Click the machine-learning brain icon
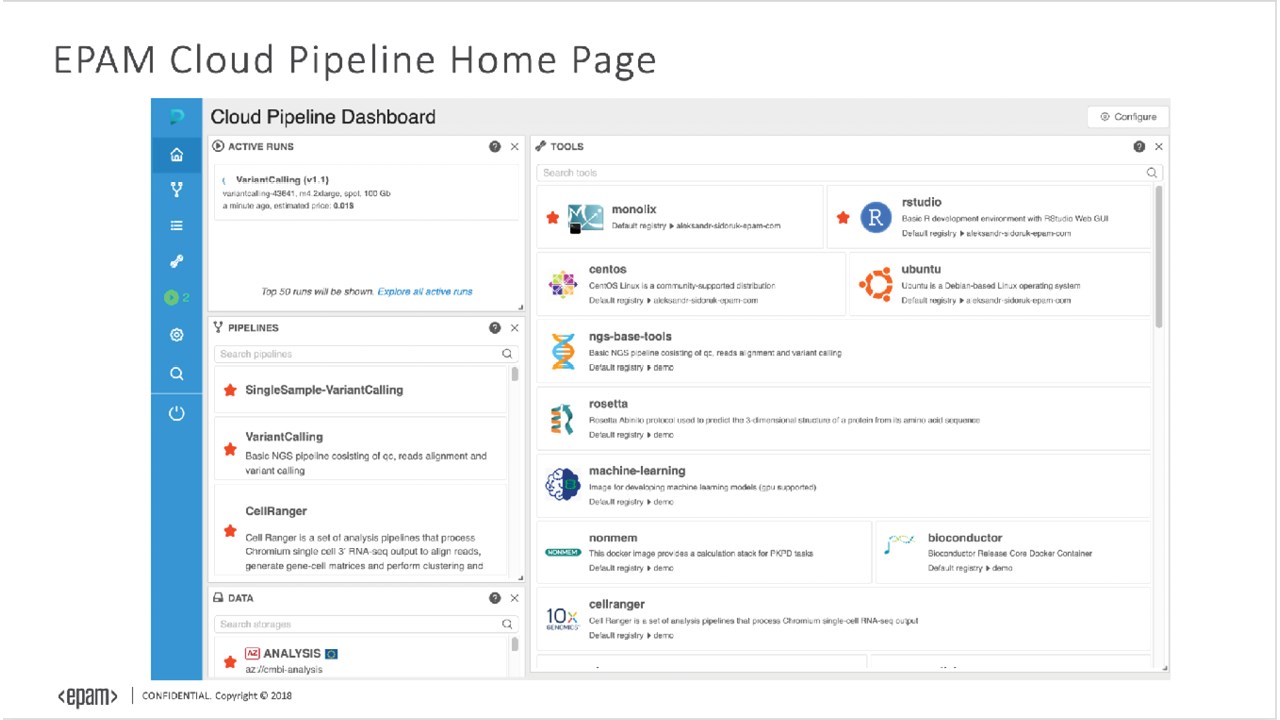Viewport: 1280px width, 720px height. pyautogui.click(x=563, y=486)
